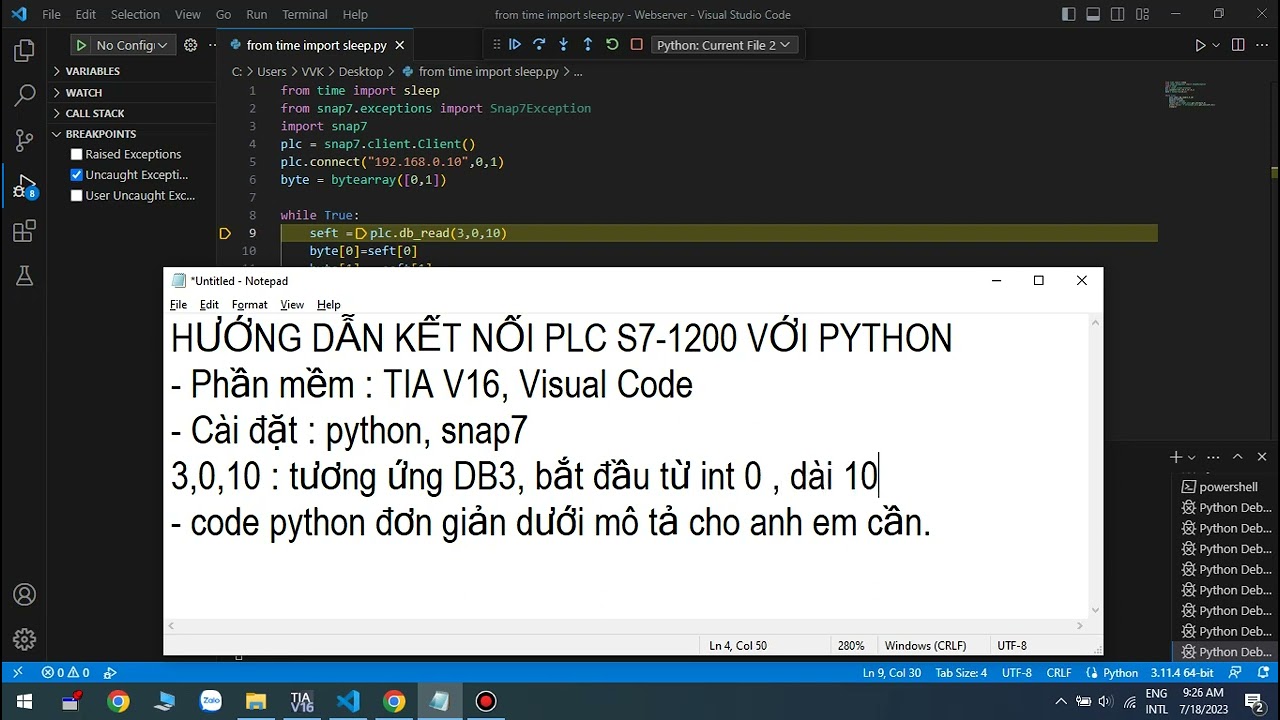1280x720 pixels.
Task: Close the terminal panel with X
Action: [1261, 457]
